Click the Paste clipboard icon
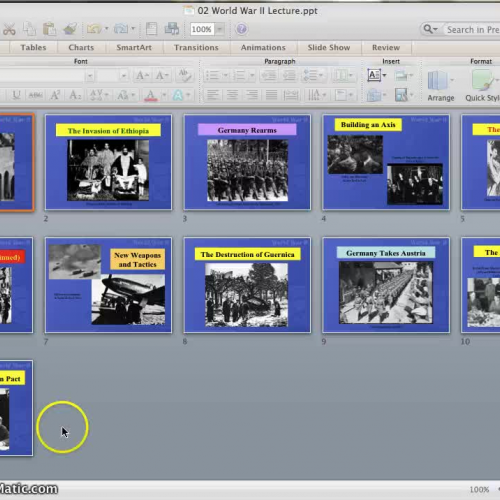The height and width of the screenshot is (500, 500). tap(49, 29)
